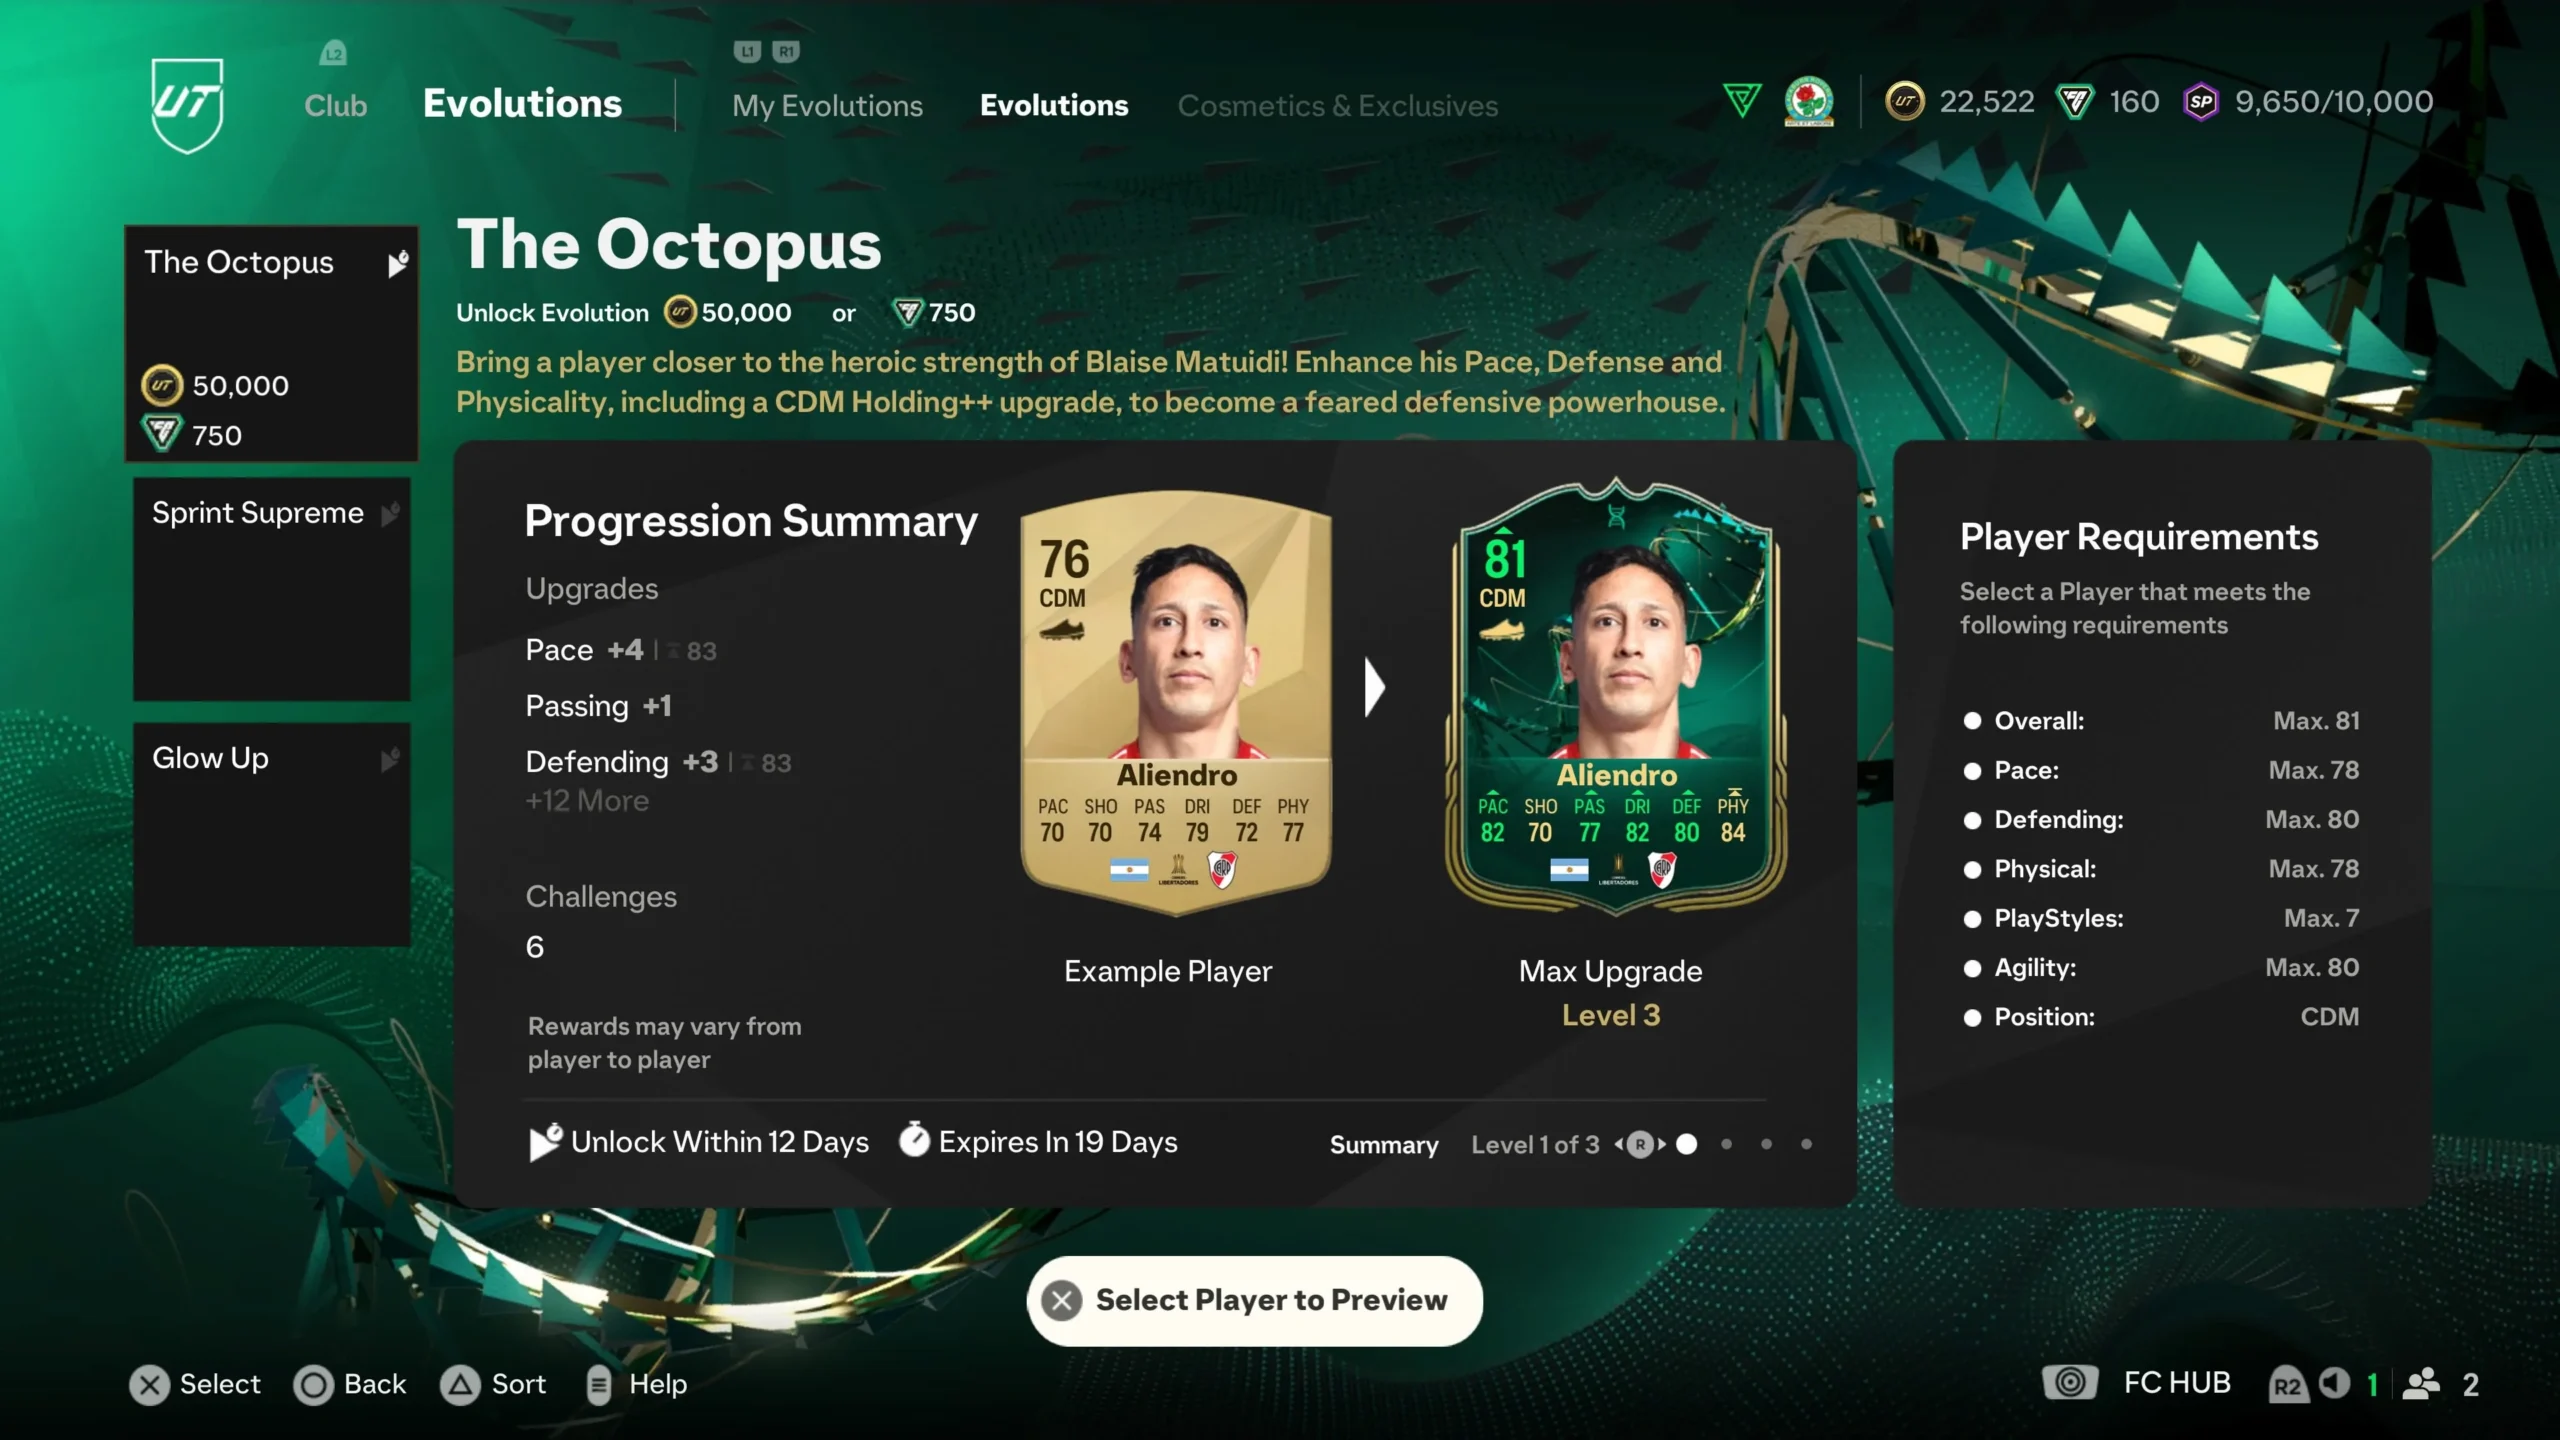
Task: Toggle PlayStyles requirement checkbox
Action: (x=1969, y=916)
